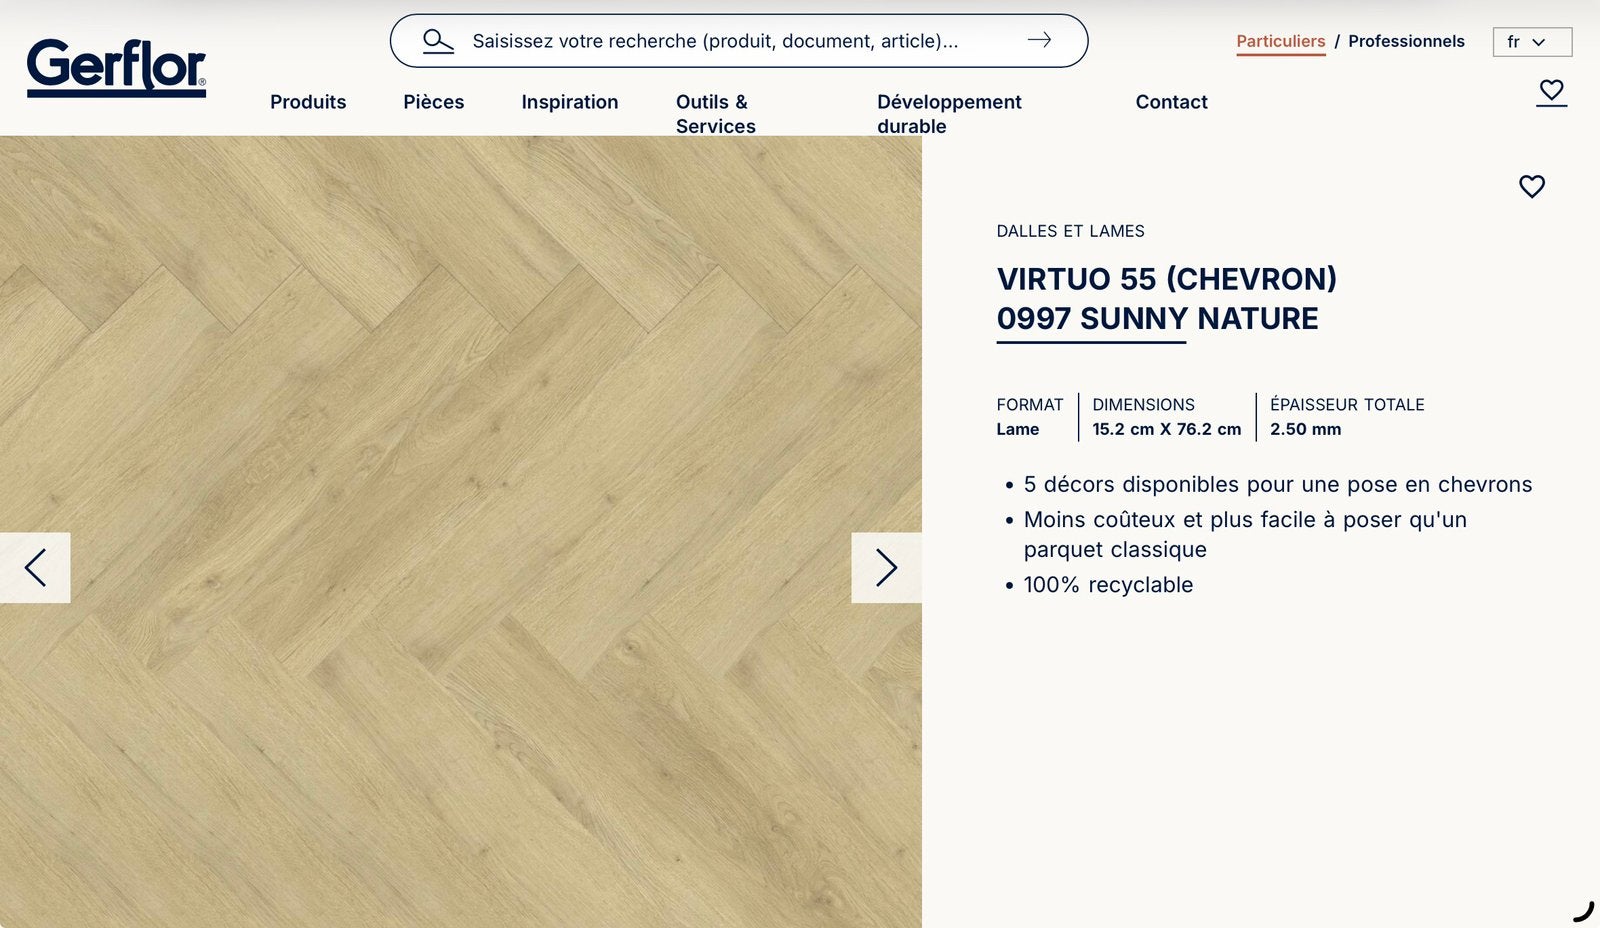
Task: Open favorites via header heart icon
Action: 1551,92
